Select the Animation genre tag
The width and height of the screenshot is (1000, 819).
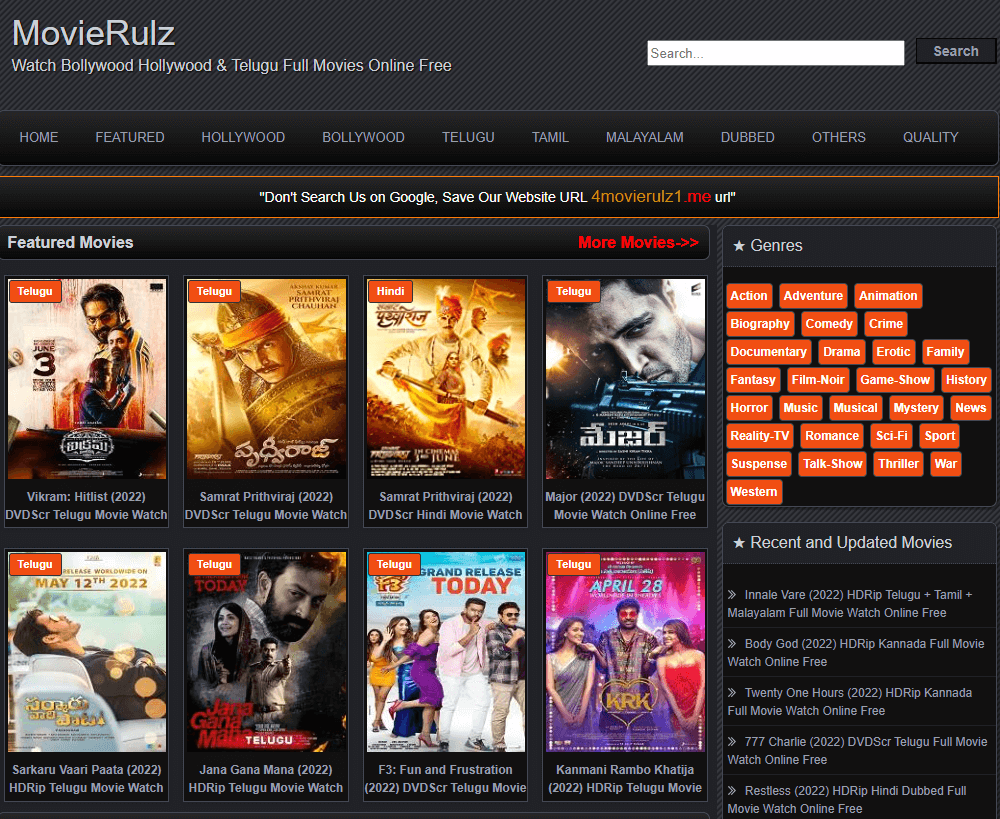tap(888, 295)
